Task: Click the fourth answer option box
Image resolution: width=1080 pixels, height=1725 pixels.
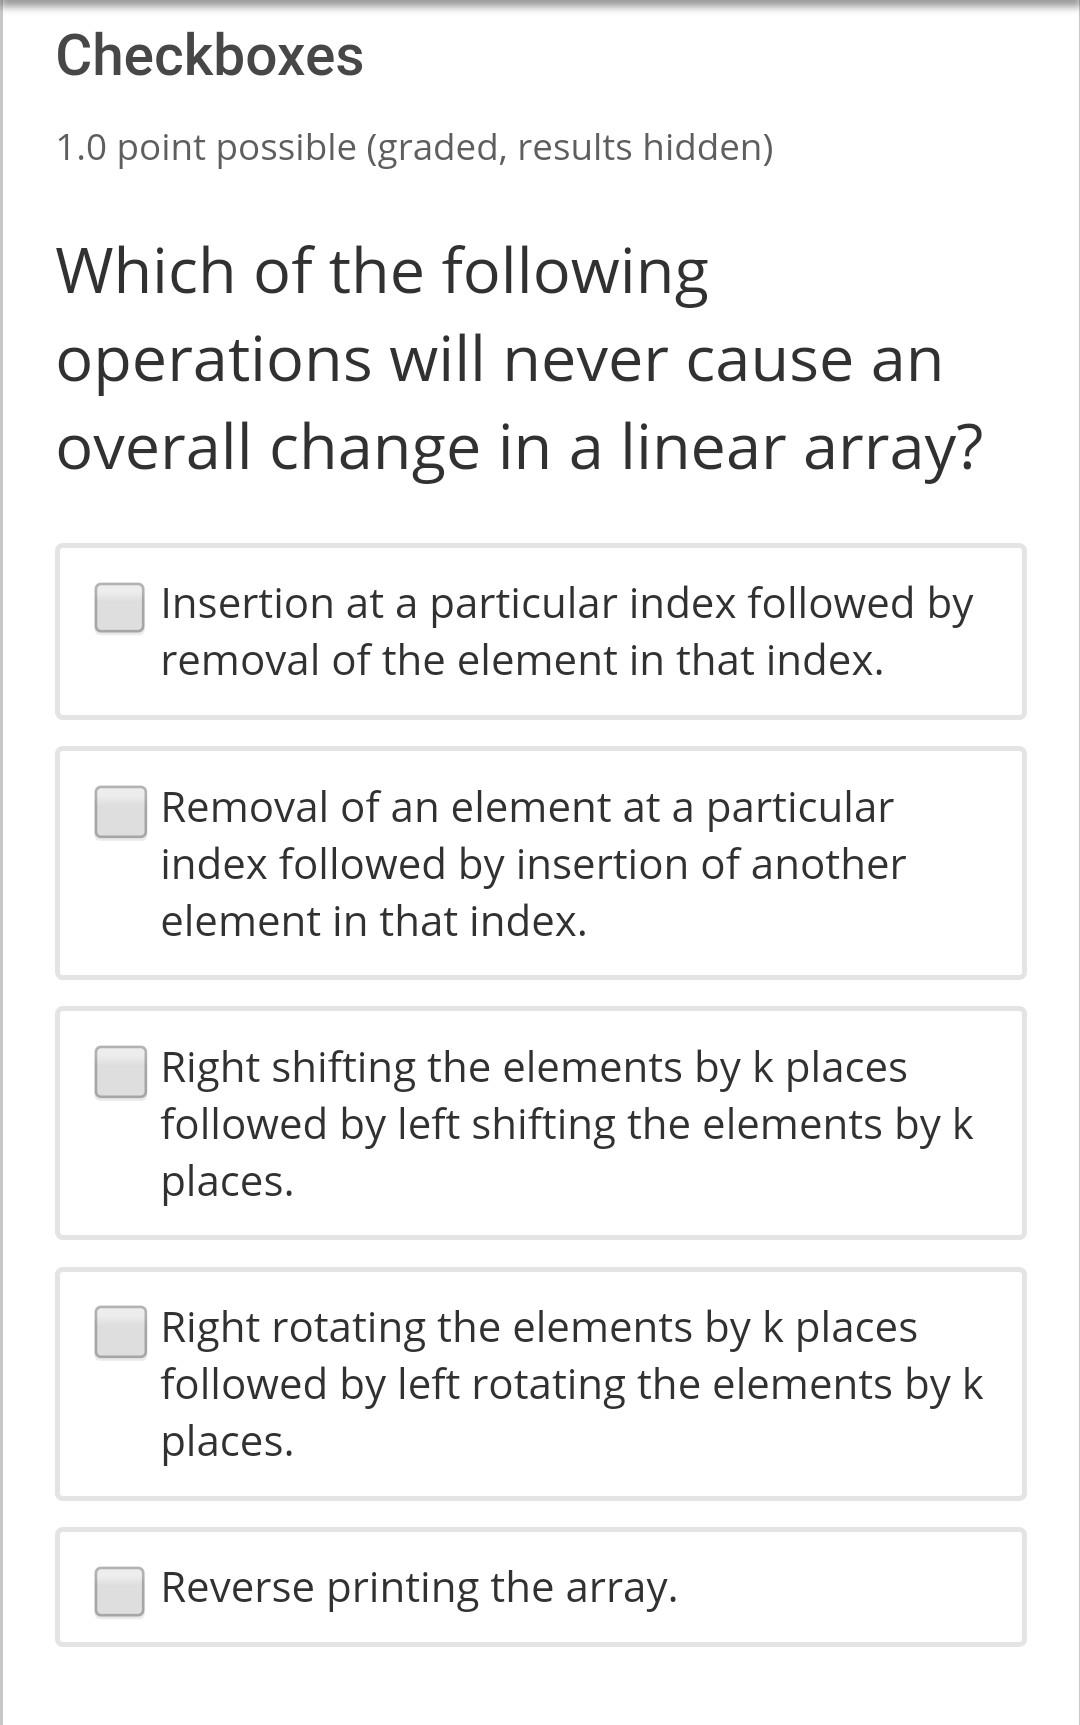Action: (x=540, y=1385)
